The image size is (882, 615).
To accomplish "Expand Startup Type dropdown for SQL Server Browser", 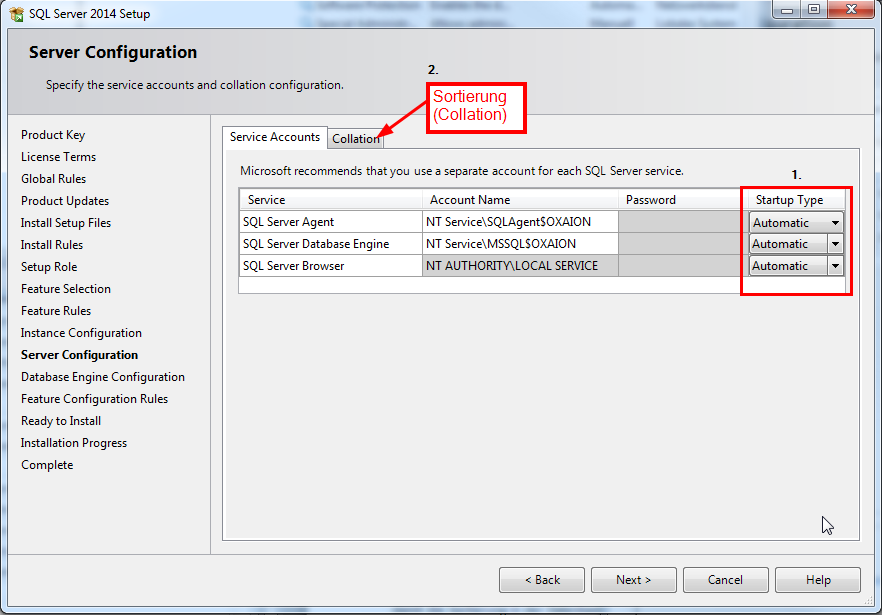I will pyautogui.click(x=834, y=266).
